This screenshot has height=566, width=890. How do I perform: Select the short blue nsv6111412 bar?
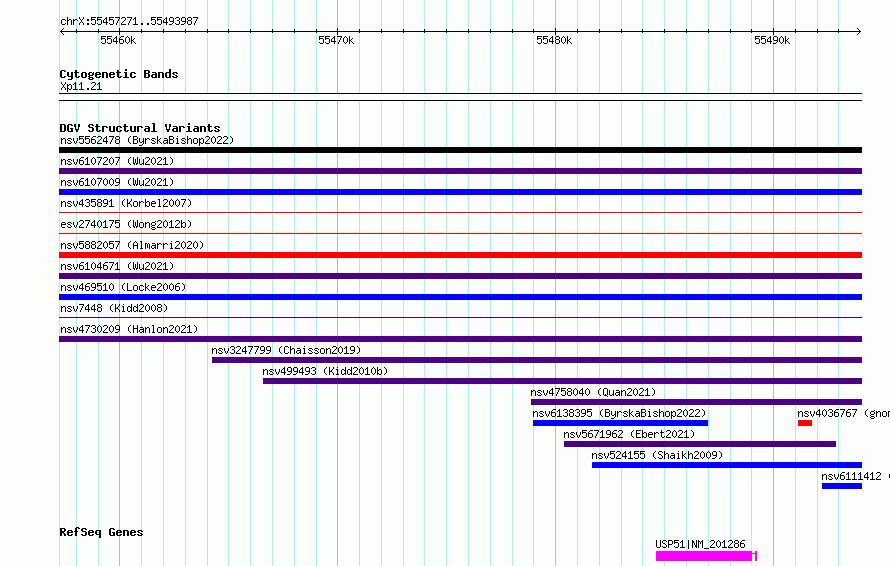click(x=842, y=486)
